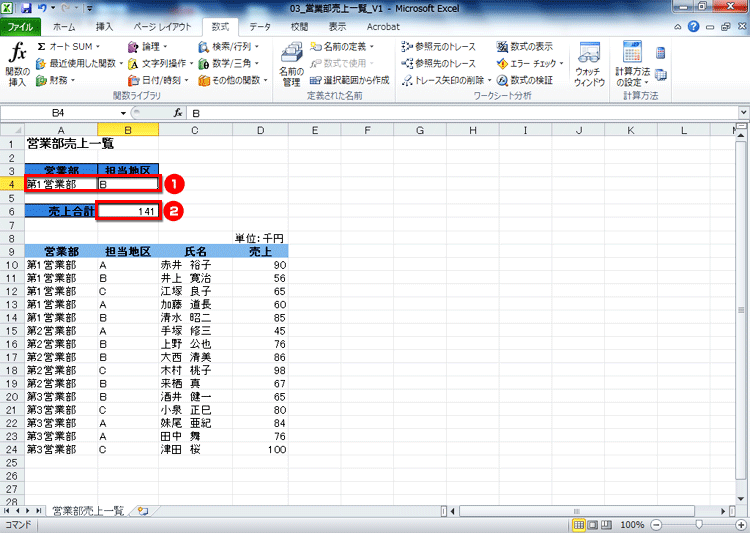
Task: Click the zoom out minus button
Action: coord(657,525)
